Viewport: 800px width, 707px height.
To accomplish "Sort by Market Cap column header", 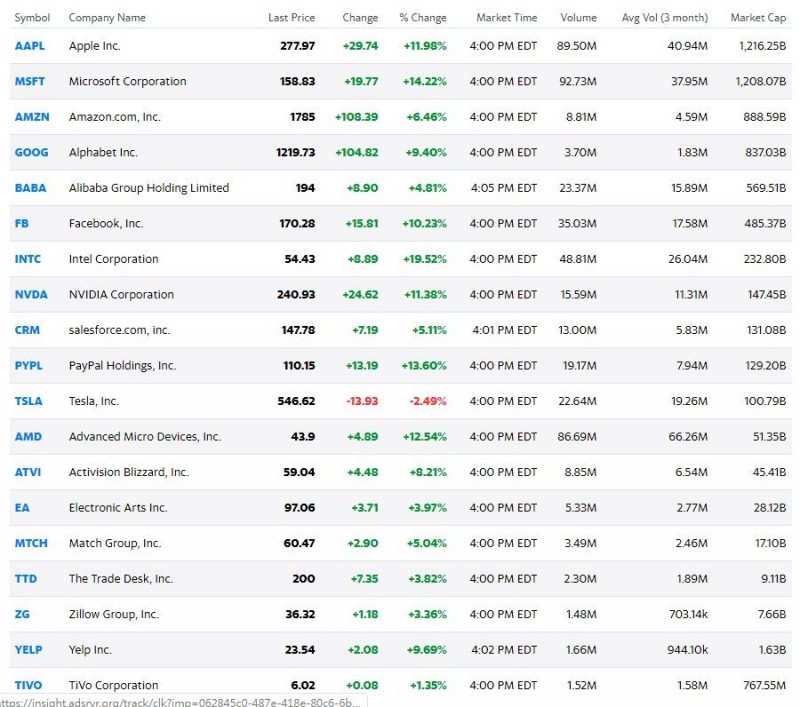I will click(758, 18).
